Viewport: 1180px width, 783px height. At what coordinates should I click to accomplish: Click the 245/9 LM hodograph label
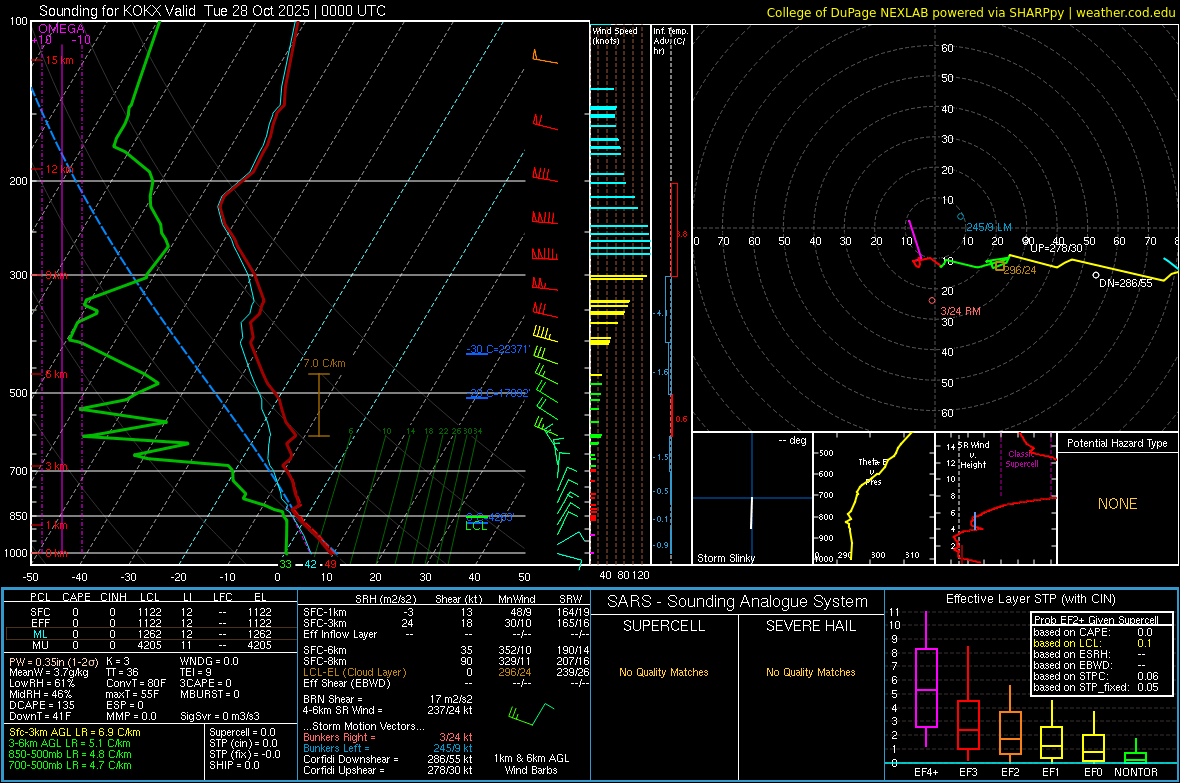[x=989, y=227]
